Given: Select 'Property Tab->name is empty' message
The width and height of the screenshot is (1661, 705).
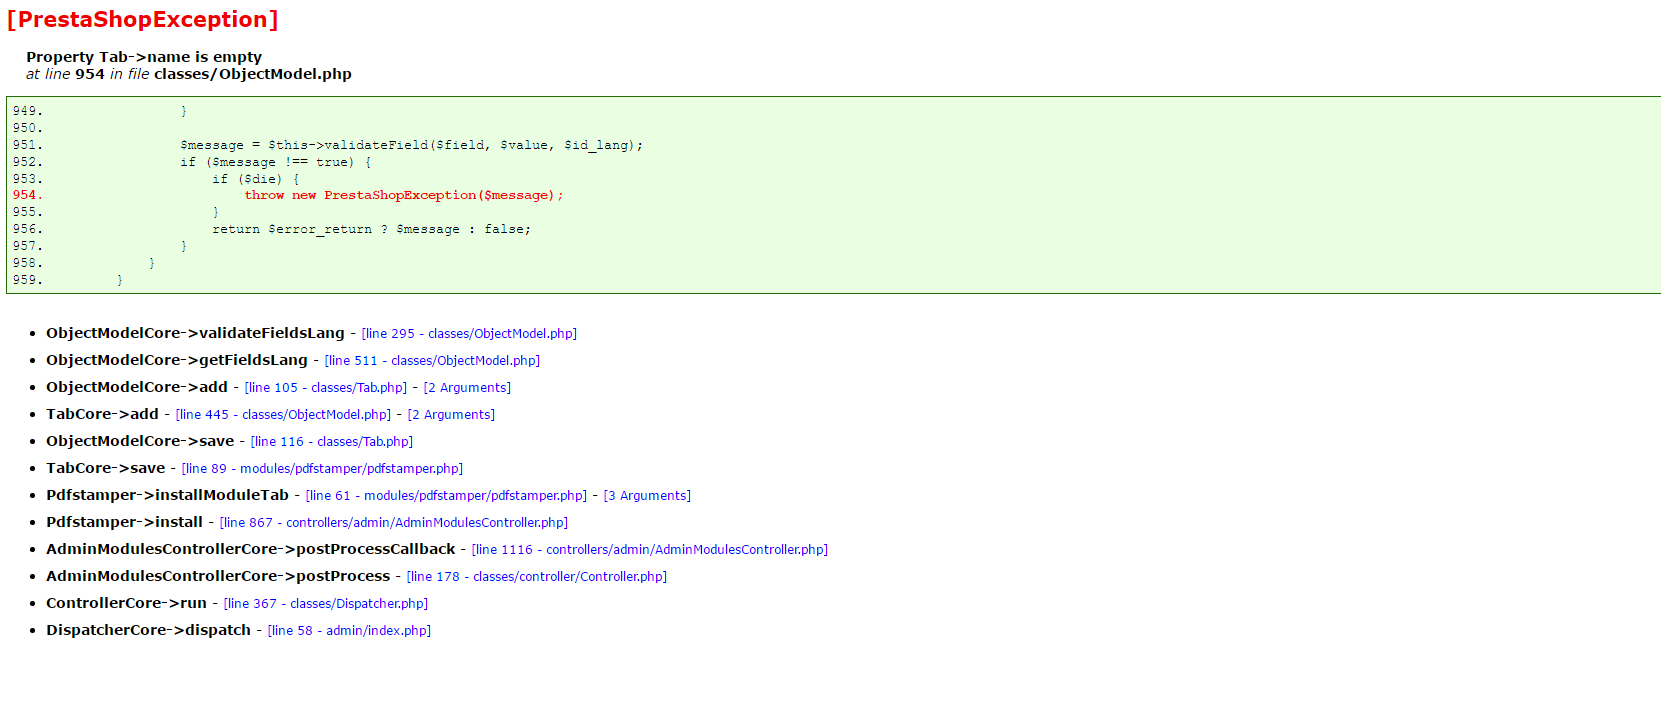Looking at the screenshot, I should (144, 57).
